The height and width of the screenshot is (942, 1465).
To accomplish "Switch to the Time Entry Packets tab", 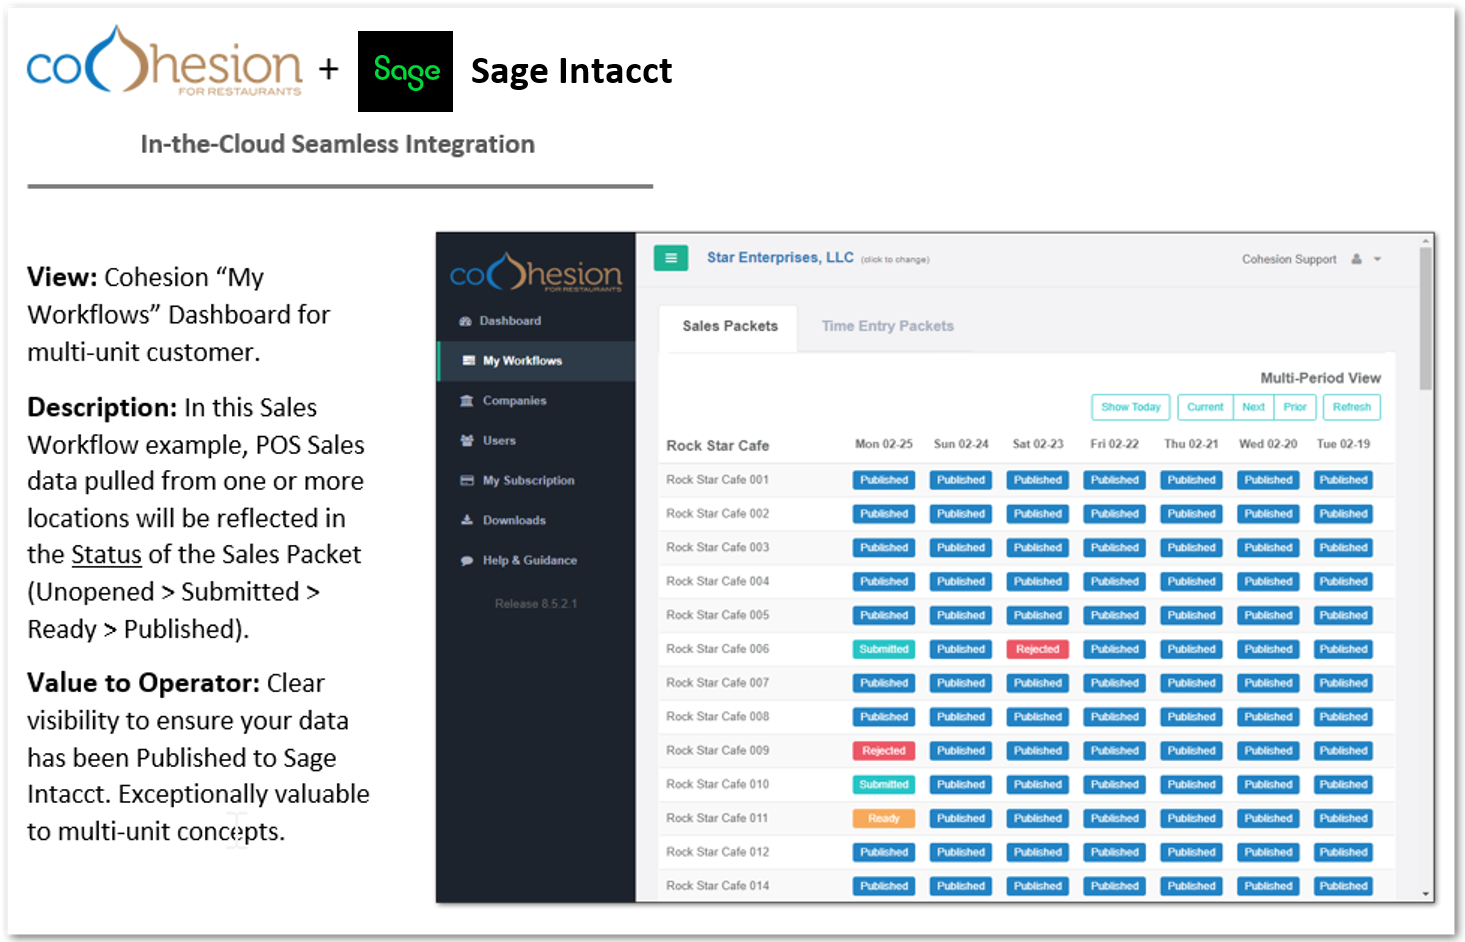I will (887, 326).
